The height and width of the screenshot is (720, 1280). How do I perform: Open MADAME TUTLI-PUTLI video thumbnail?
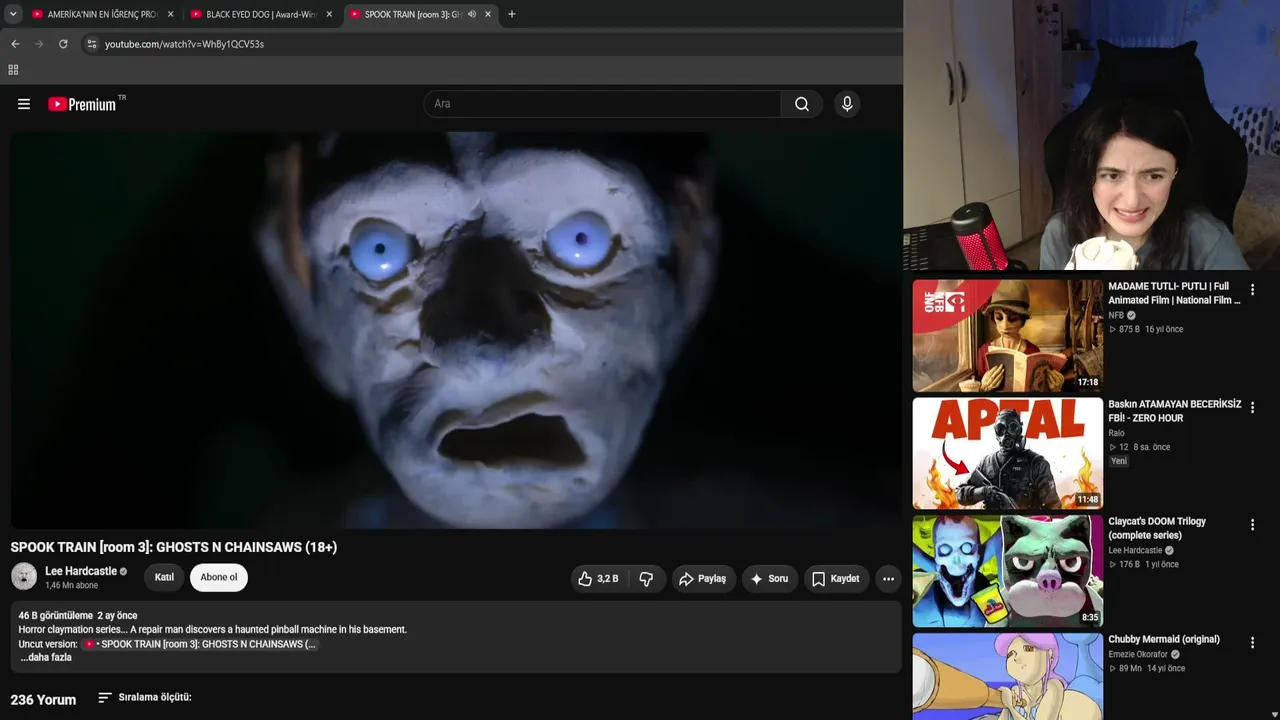click(1007, 335)
